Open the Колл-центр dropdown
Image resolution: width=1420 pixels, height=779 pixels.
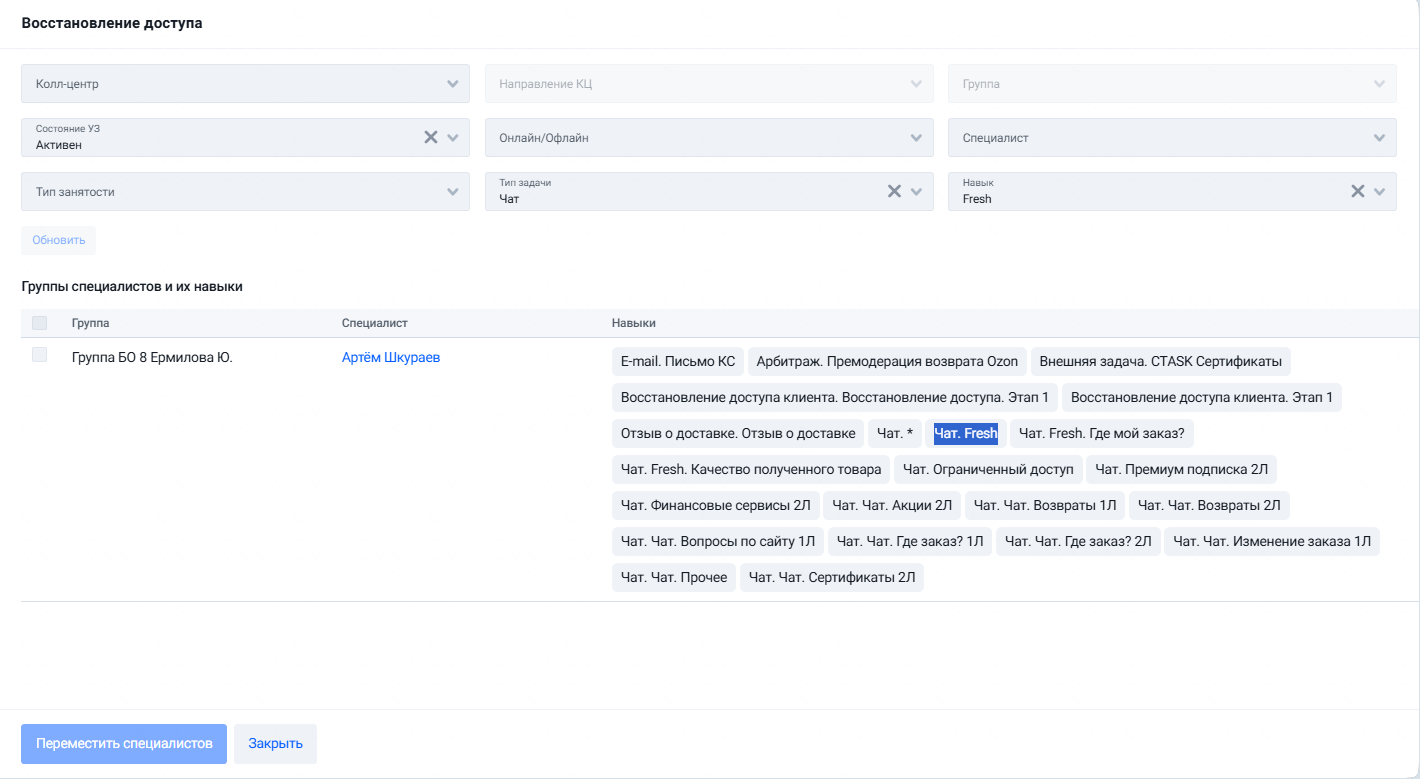[x=245, y=84]
